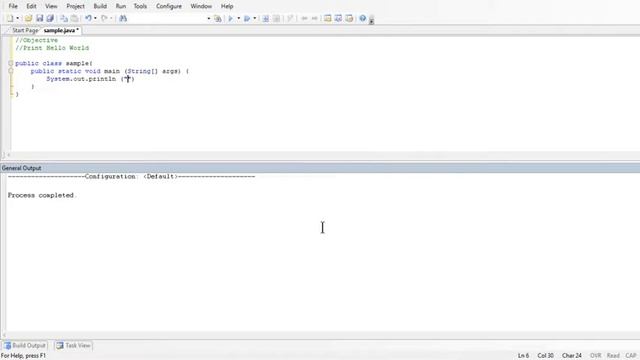Screen dimensions: 640x360
Task: Open the Help menu
Action: tap(227, 6)
